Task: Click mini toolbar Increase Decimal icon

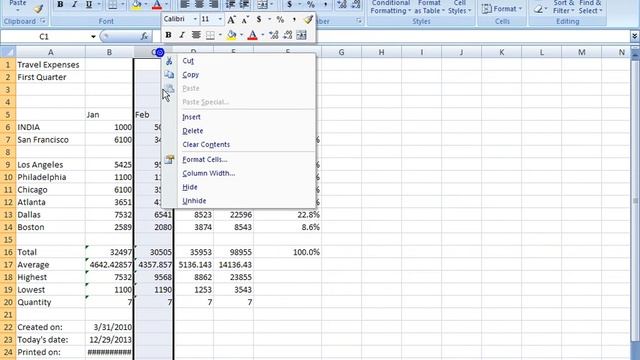Action: 274,35
